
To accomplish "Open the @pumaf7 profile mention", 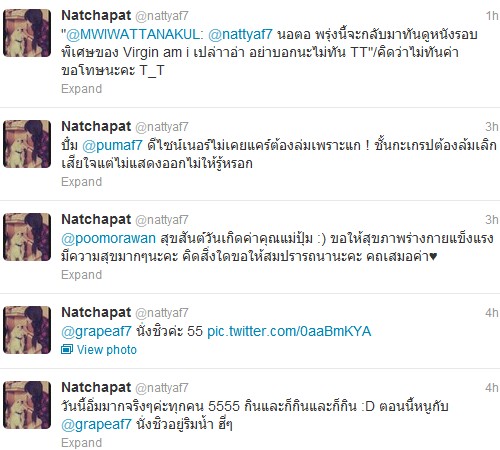I will (112, 146).
